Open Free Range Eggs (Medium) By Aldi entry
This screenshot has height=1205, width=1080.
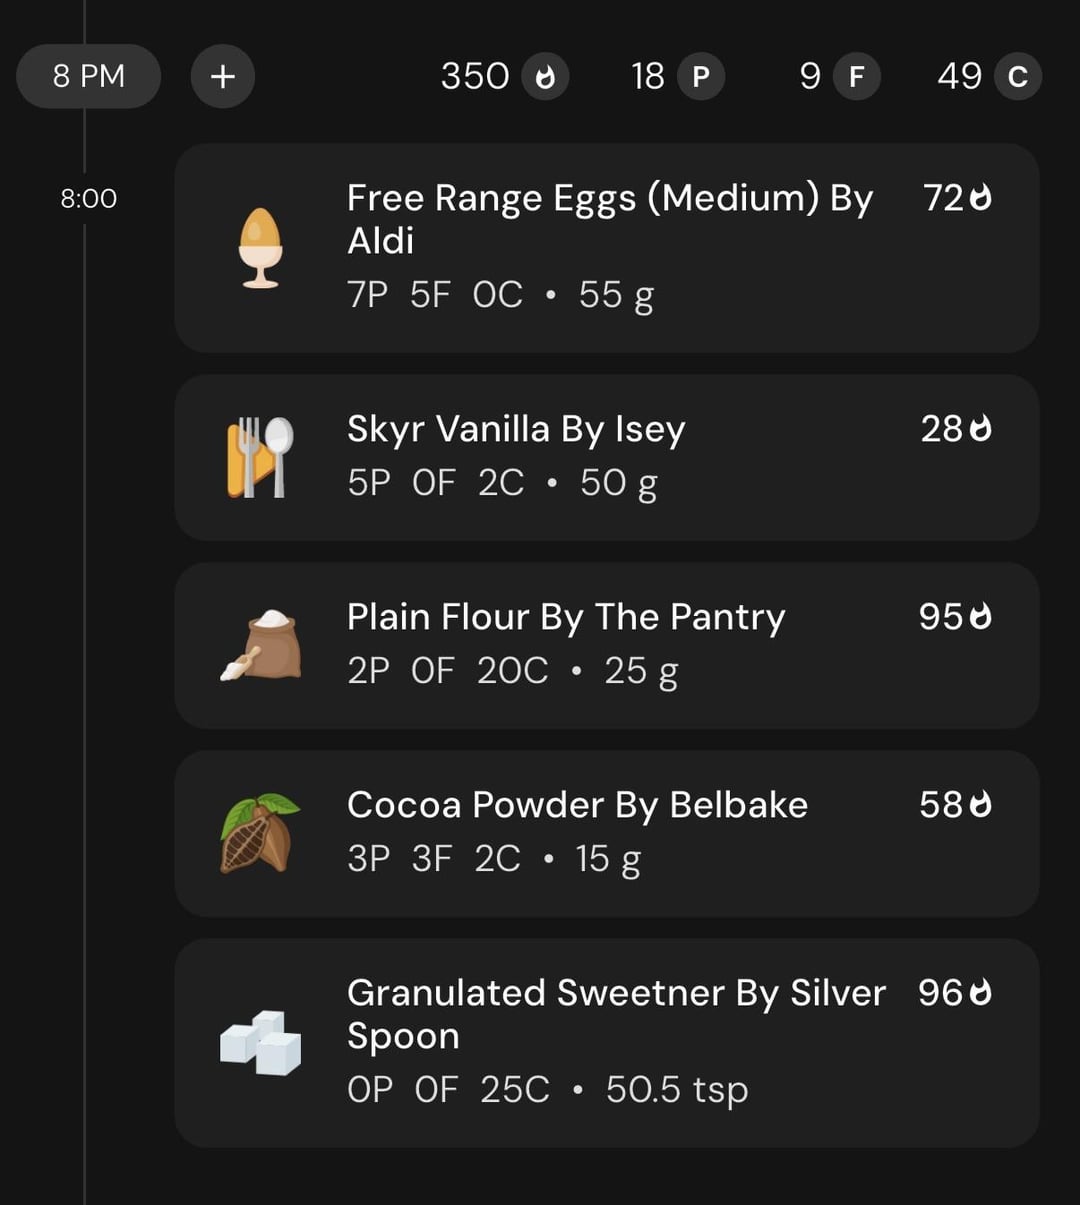coord(607,248)
